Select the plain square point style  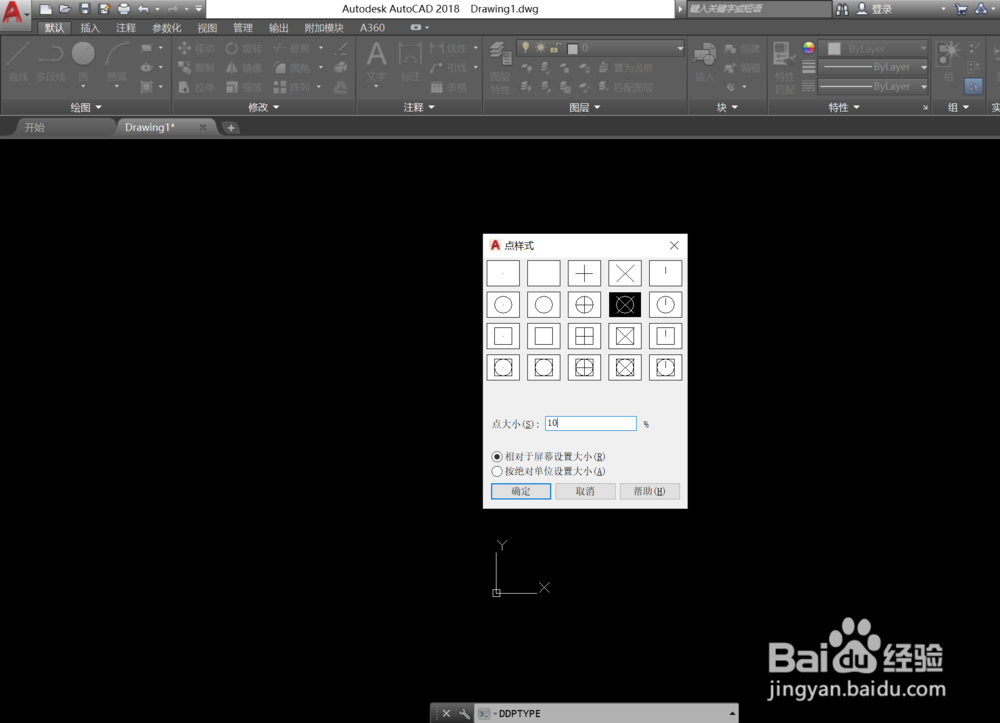(x=544, y=336)
